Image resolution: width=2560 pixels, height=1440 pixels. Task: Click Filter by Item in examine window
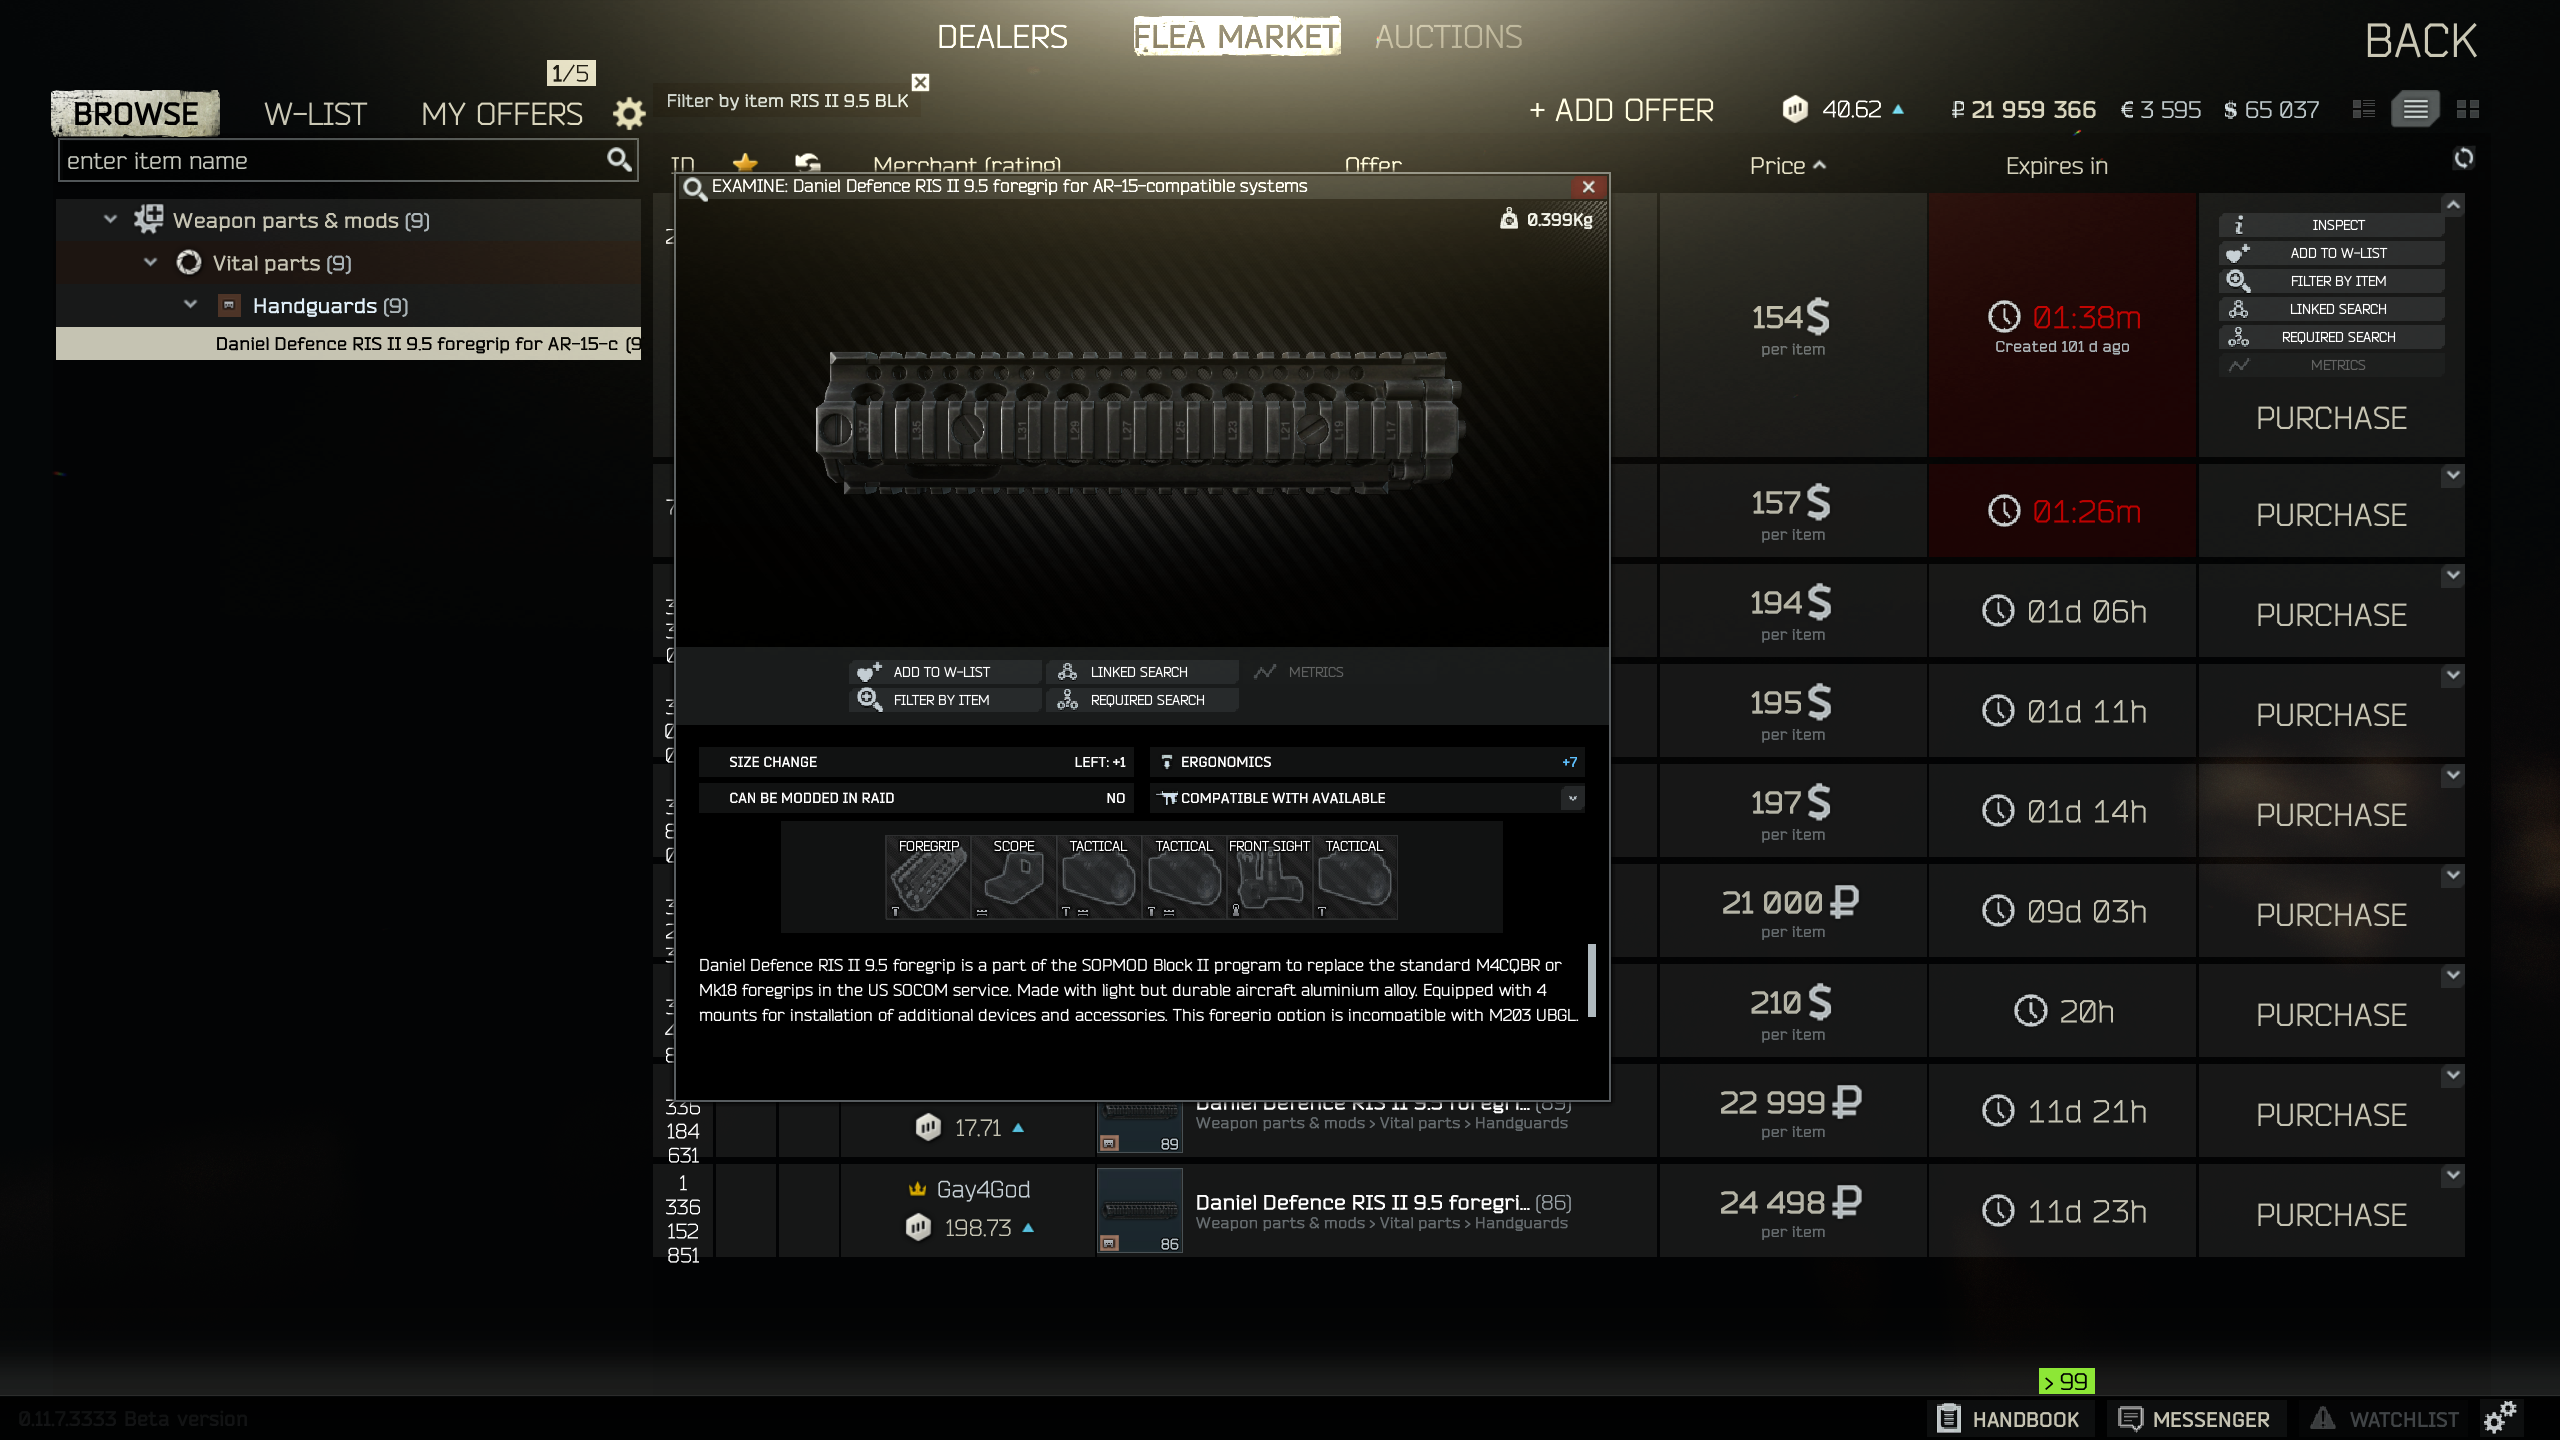[945, 700]
